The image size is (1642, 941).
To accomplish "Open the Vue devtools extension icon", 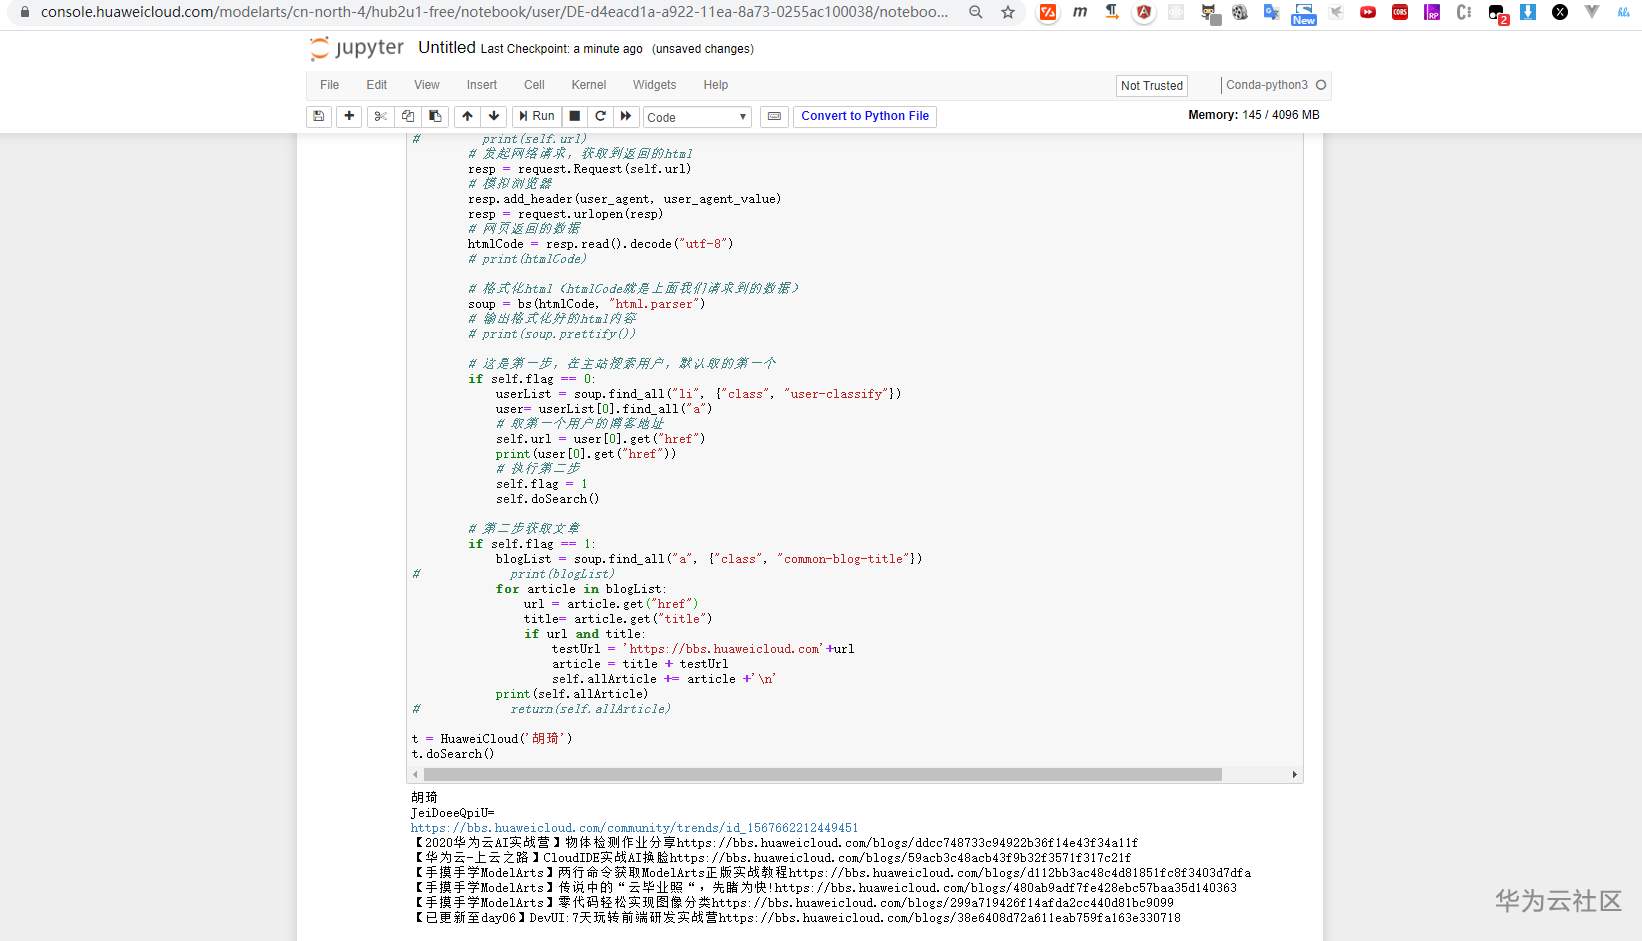I will click(1592, 12).
